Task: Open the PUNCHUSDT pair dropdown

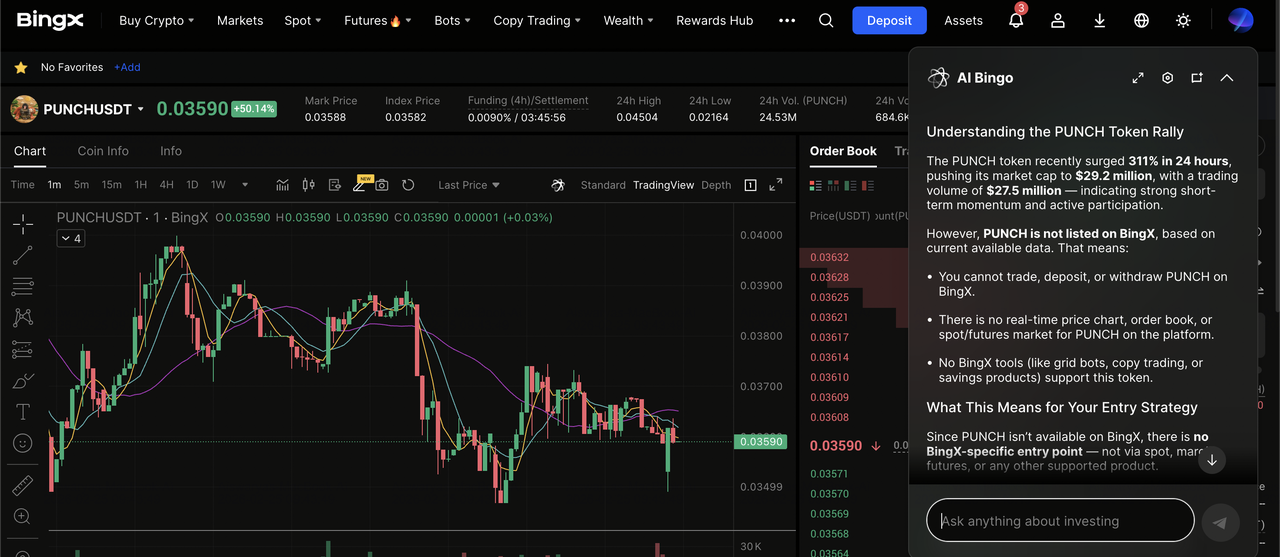Action: [x=141, y=109]
